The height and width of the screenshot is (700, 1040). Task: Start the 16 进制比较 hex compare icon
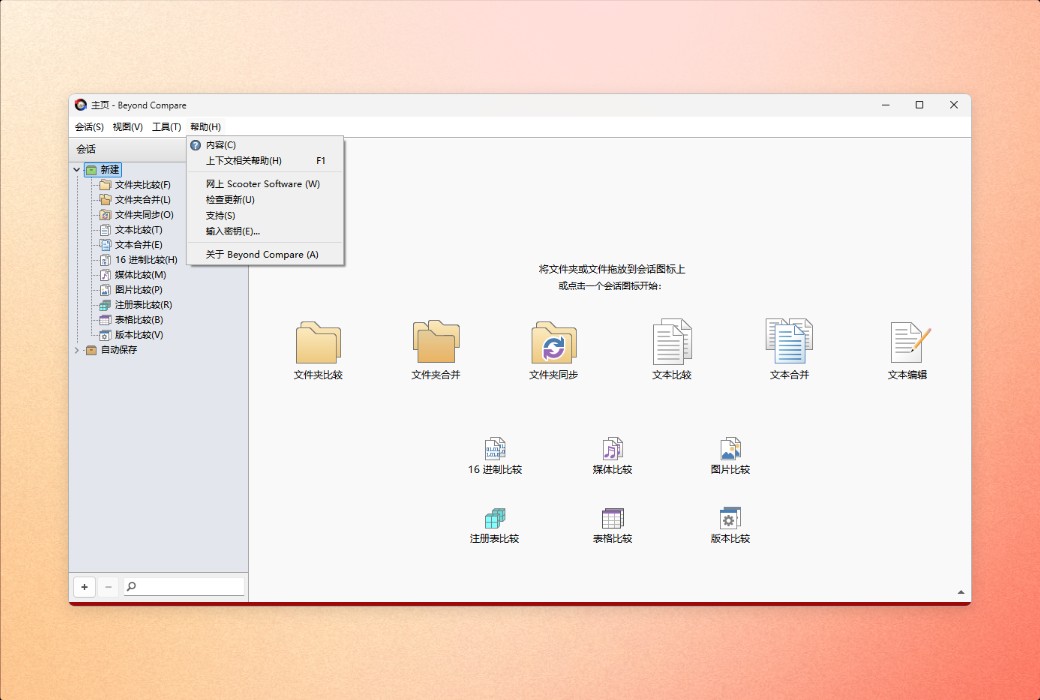(x=495, y=449)
